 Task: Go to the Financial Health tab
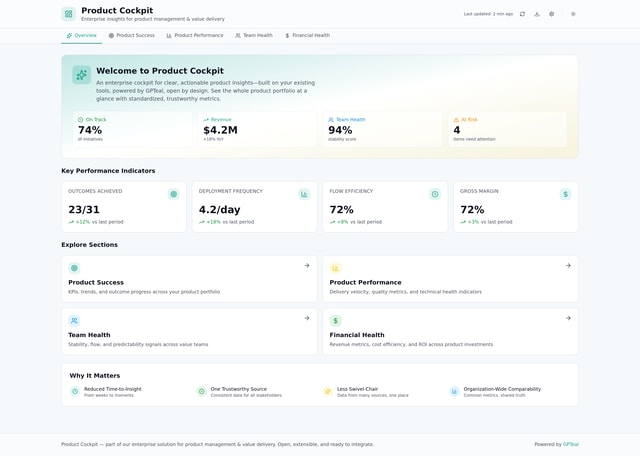tap(307, 35)
